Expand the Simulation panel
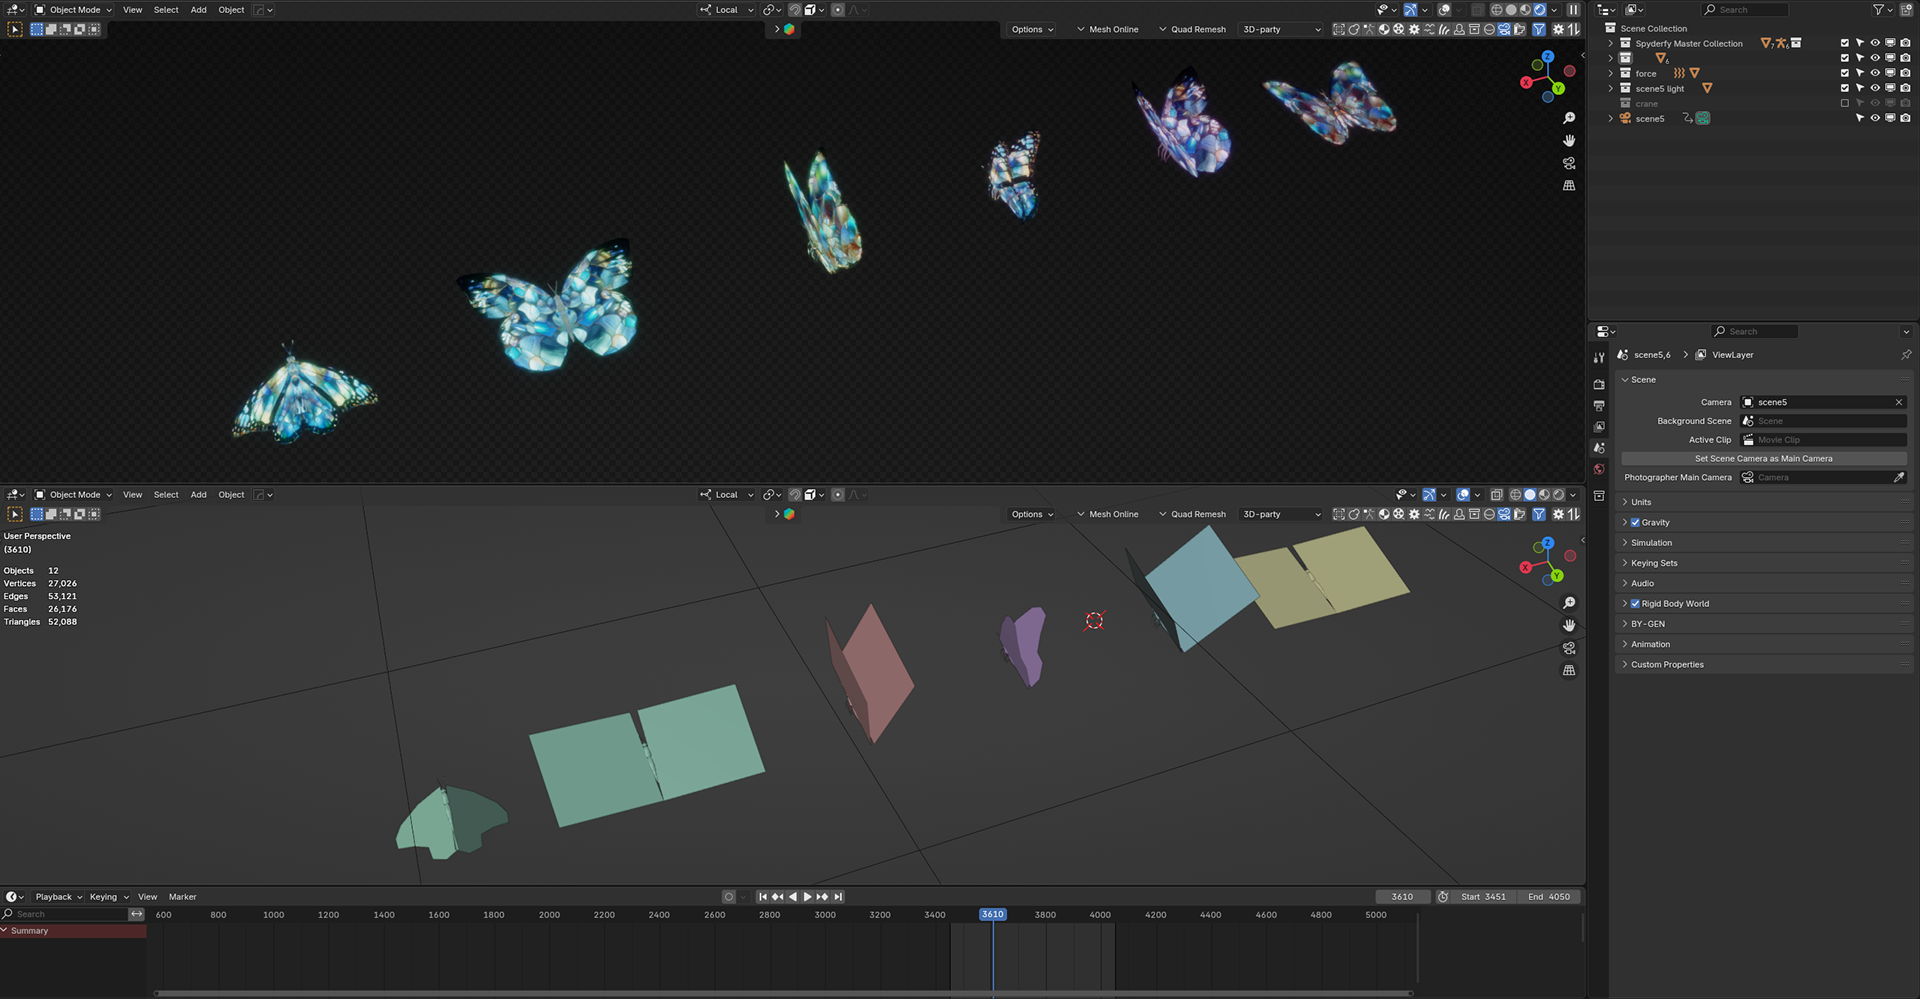The height and width of the screenshot is (999, 1920). [x=1764, y=543]
